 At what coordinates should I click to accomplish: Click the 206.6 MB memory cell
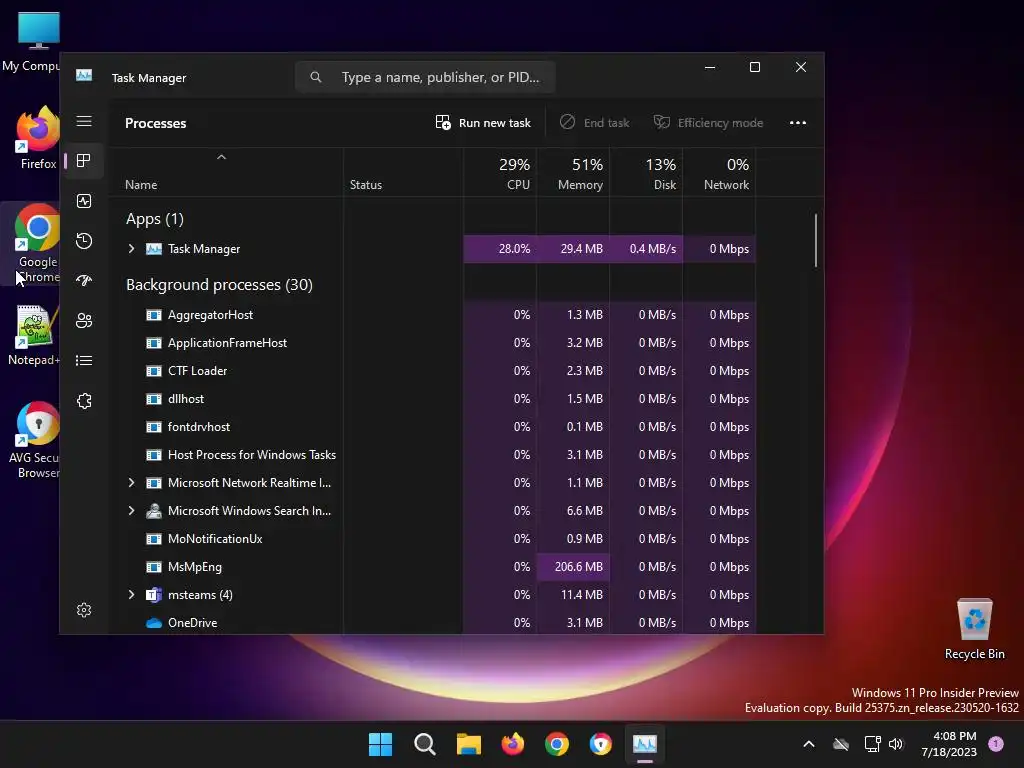click(573, 567)
